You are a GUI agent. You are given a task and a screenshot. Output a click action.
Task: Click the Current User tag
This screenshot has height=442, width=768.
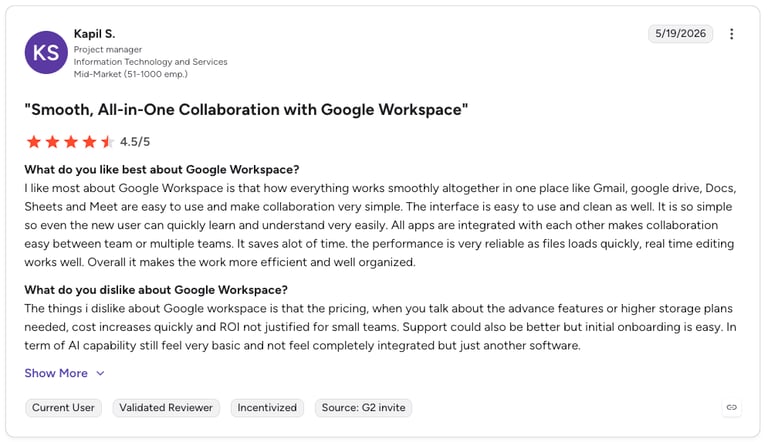tap(63, 408)
